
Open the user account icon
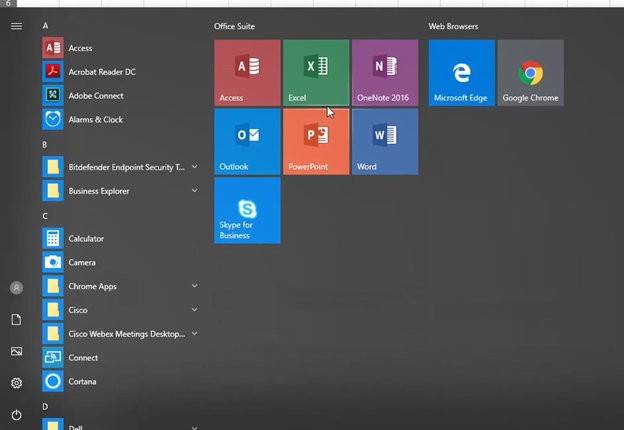click(x=16, y=288)
